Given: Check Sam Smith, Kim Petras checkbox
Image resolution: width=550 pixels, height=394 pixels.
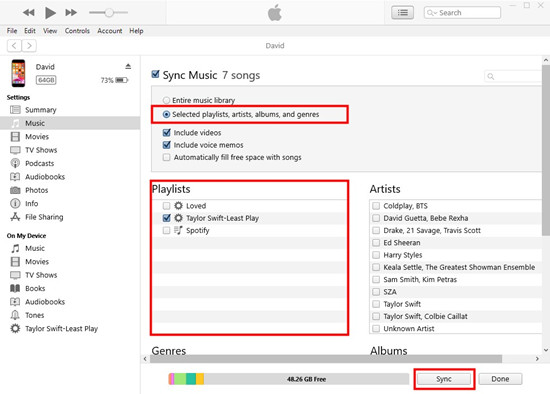Looking at the screenshot, I should [x=376, y=280].
